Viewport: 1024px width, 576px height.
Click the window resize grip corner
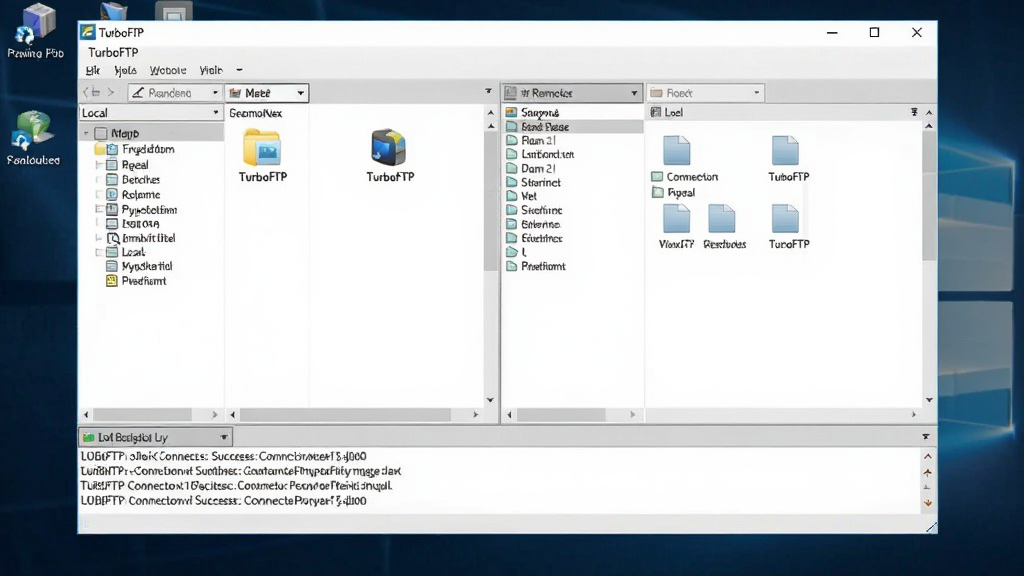(x=931, y=527)
